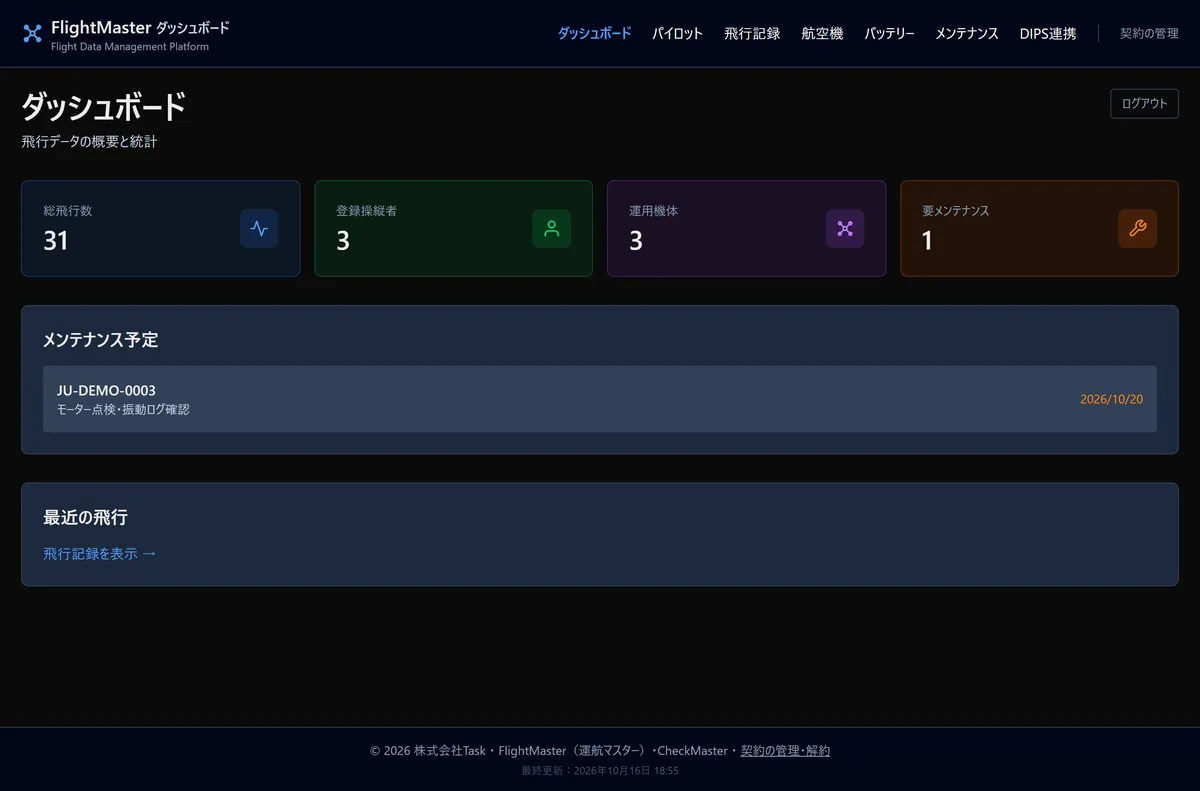Select the JU-DEMO-0003 maintenance entry
Image resolution: width=1200 pixels, height=791 pixels.
click(x=600, y=399)
